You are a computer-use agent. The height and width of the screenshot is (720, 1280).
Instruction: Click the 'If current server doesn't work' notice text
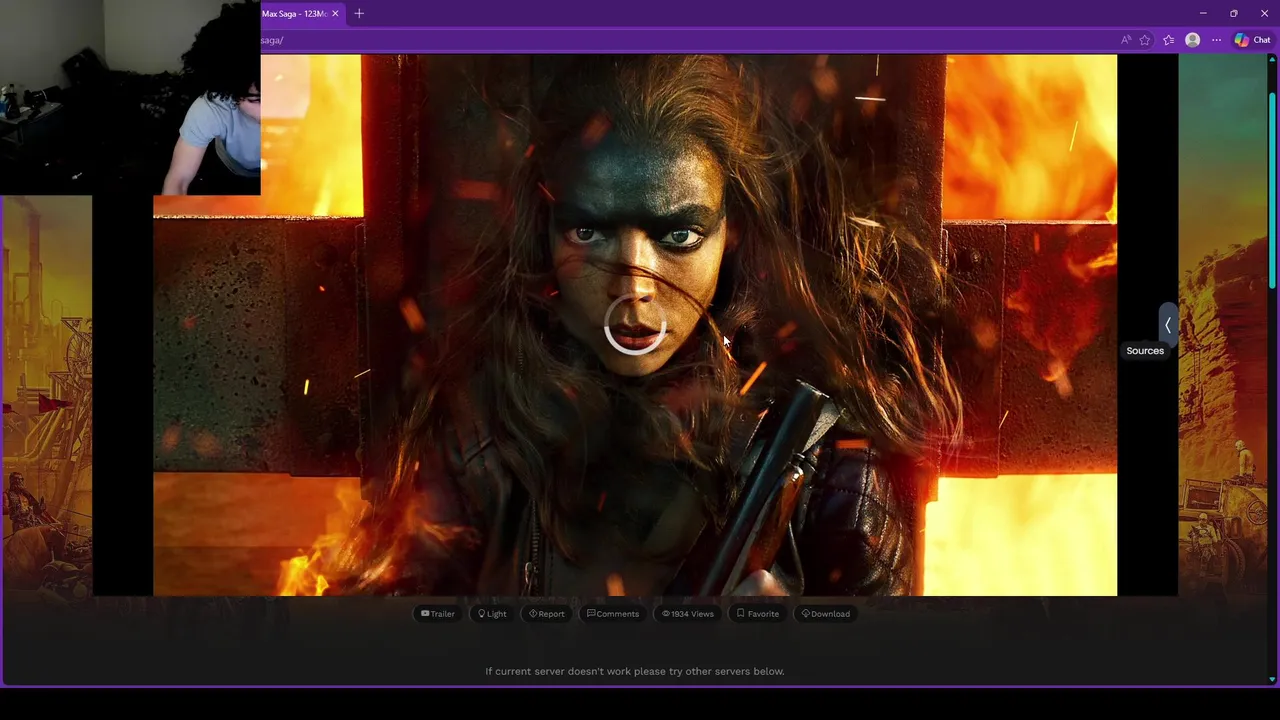(x=635, y=671)
